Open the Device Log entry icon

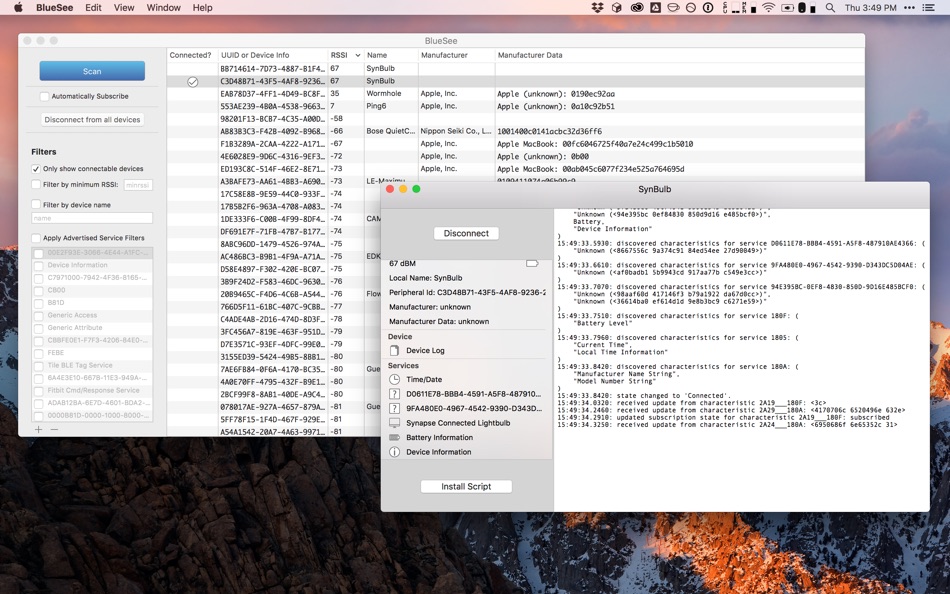(x=394, y=351)
